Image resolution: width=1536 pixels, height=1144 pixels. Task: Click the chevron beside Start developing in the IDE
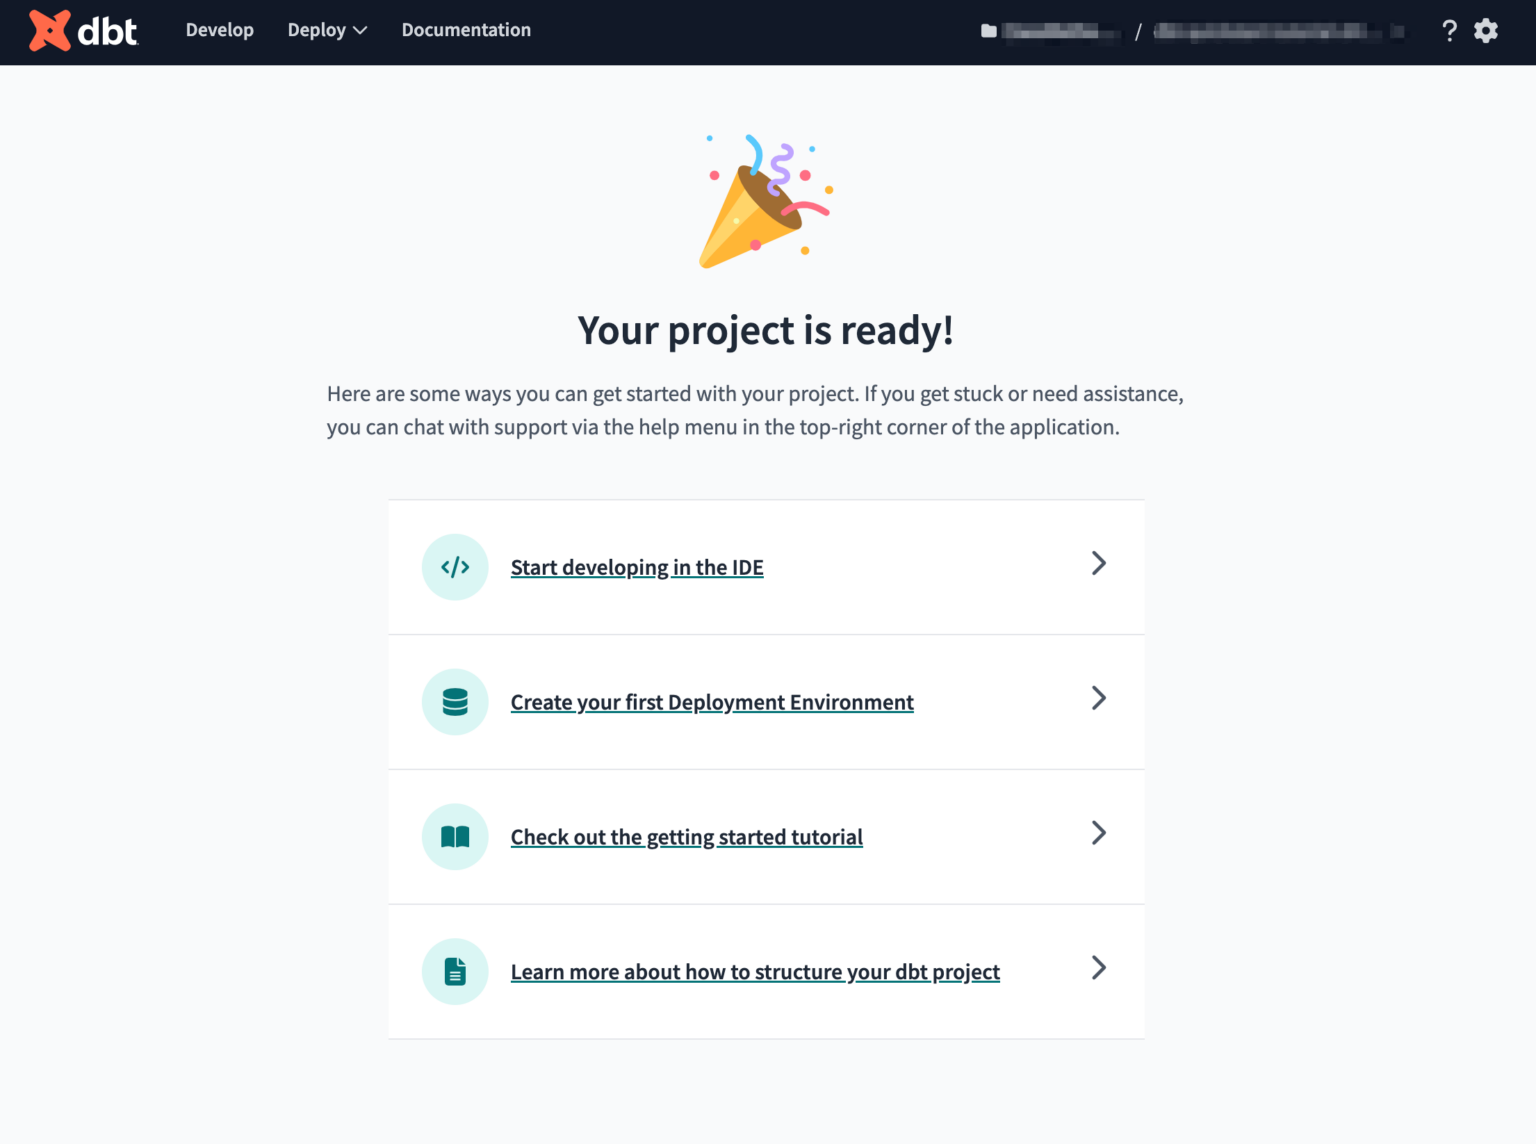(x=1098, y=564)
